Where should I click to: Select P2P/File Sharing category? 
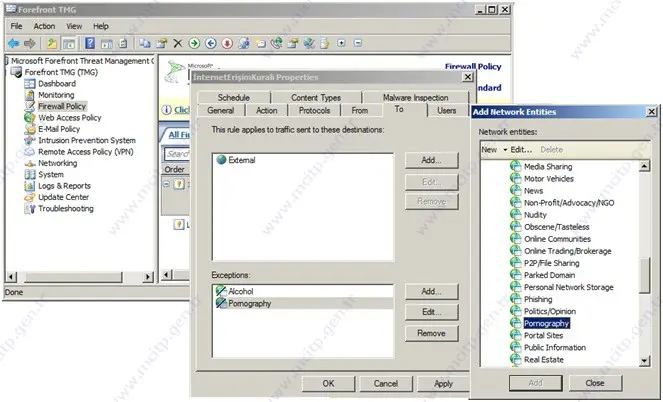click(551, 263)
